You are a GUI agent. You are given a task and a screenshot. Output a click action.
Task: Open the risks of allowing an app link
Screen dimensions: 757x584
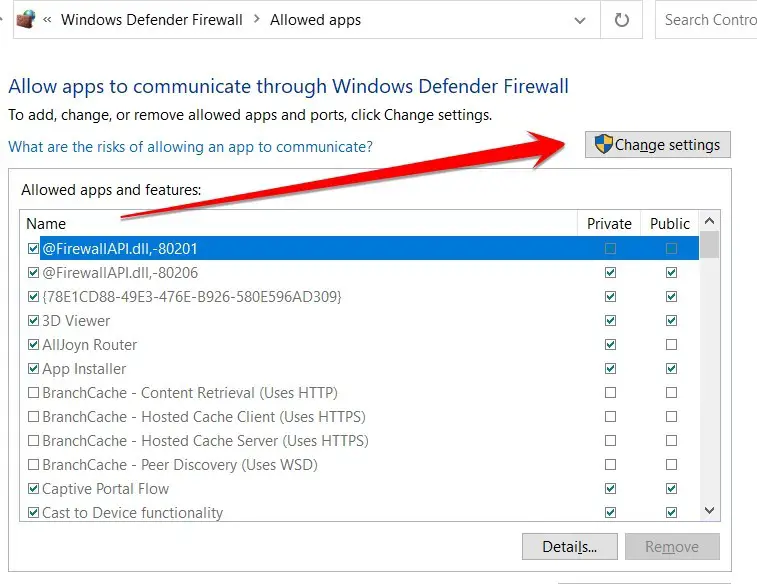(x=190, y=146)
